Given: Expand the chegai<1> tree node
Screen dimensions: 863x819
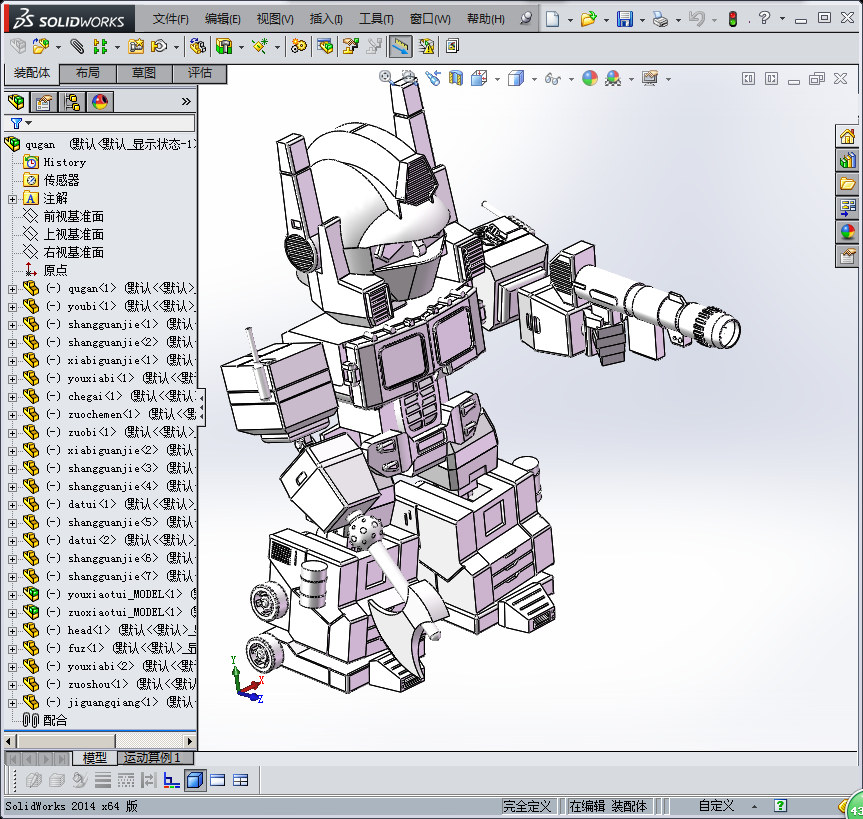Looking at the screenshot, I should click(x=12, y=397).
